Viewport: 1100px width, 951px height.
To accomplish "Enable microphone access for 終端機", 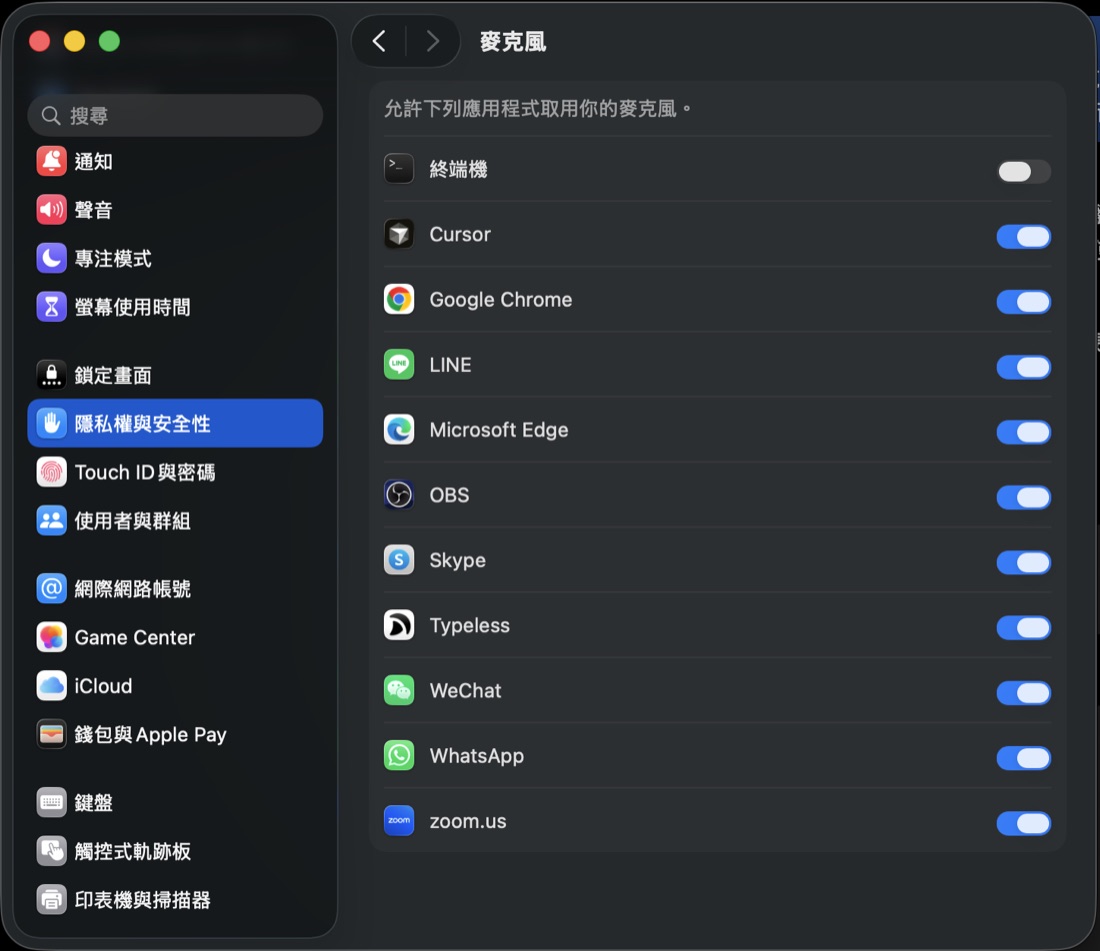I will tap(1024, 171).
